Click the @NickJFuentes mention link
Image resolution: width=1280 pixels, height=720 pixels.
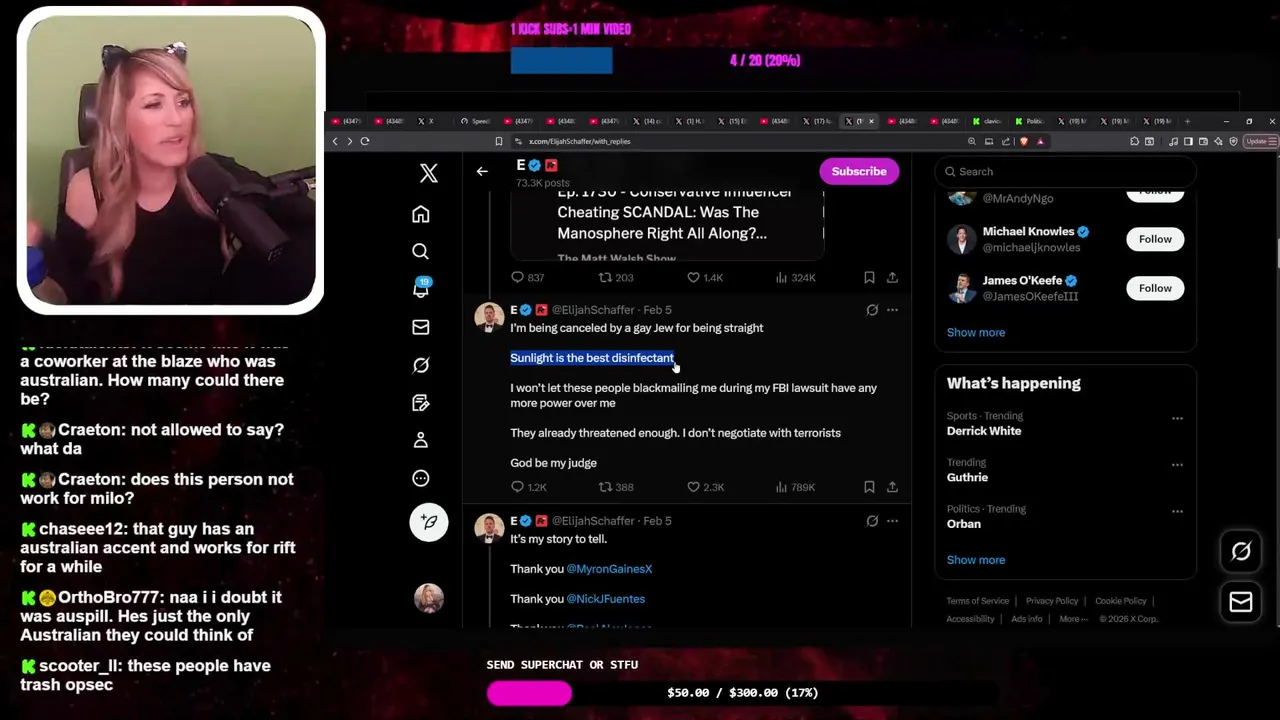coord(606,599)
